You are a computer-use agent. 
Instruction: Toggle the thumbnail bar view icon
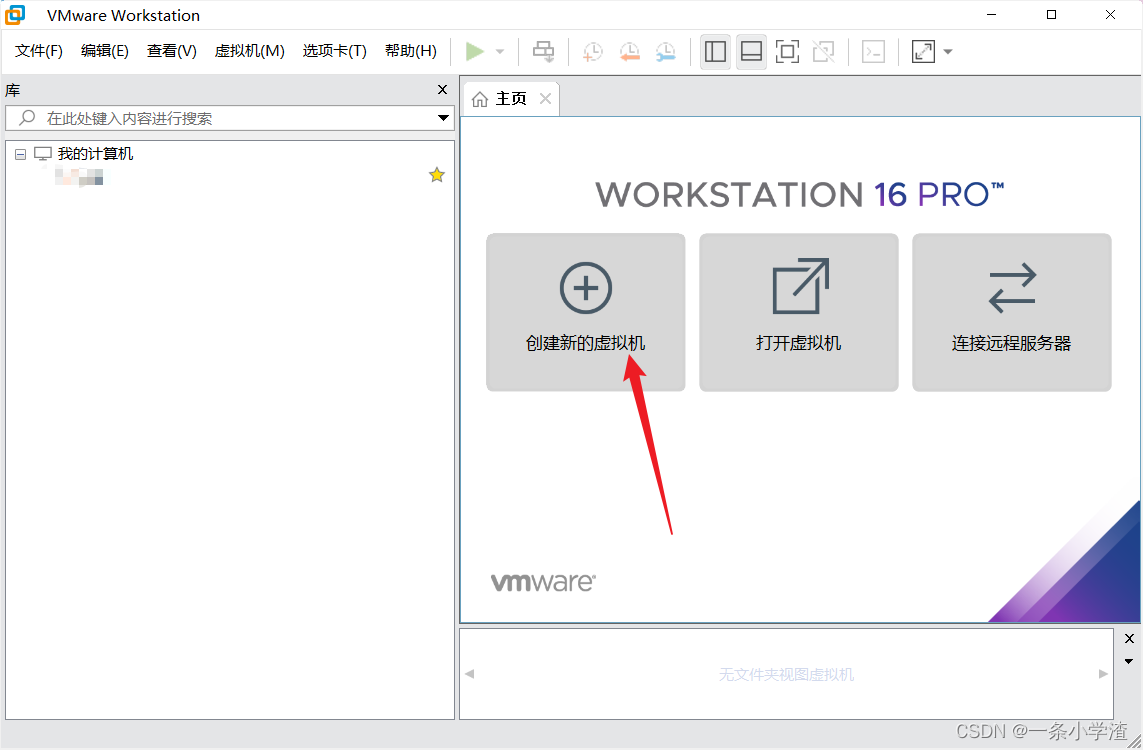pos(751,52)
